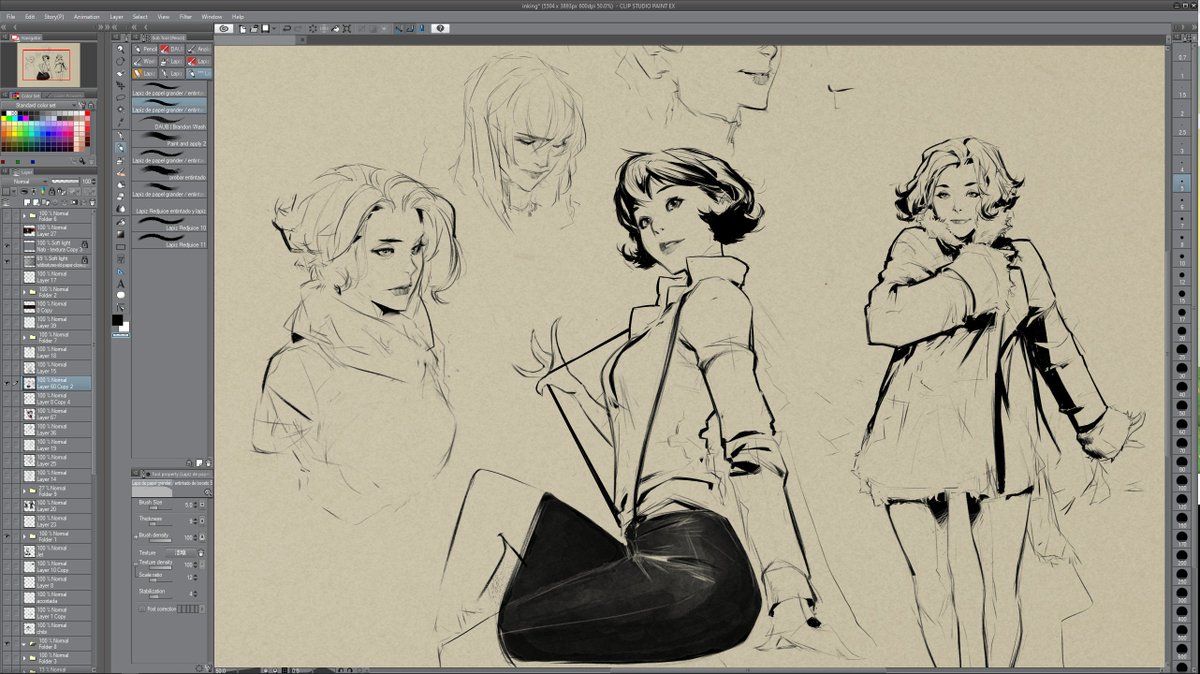Open help via the question mark icon
The width and height of the screenshot is (1200, 674).
pos(441,29)
